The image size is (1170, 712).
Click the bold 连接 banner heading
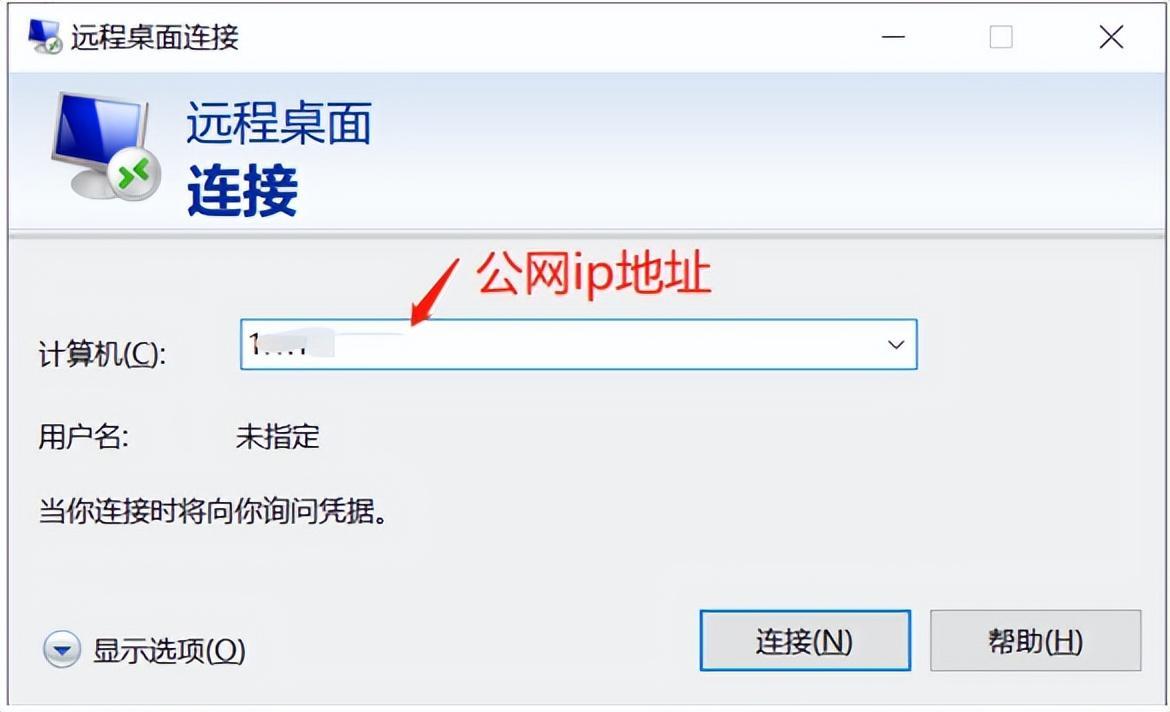(243, 190)
